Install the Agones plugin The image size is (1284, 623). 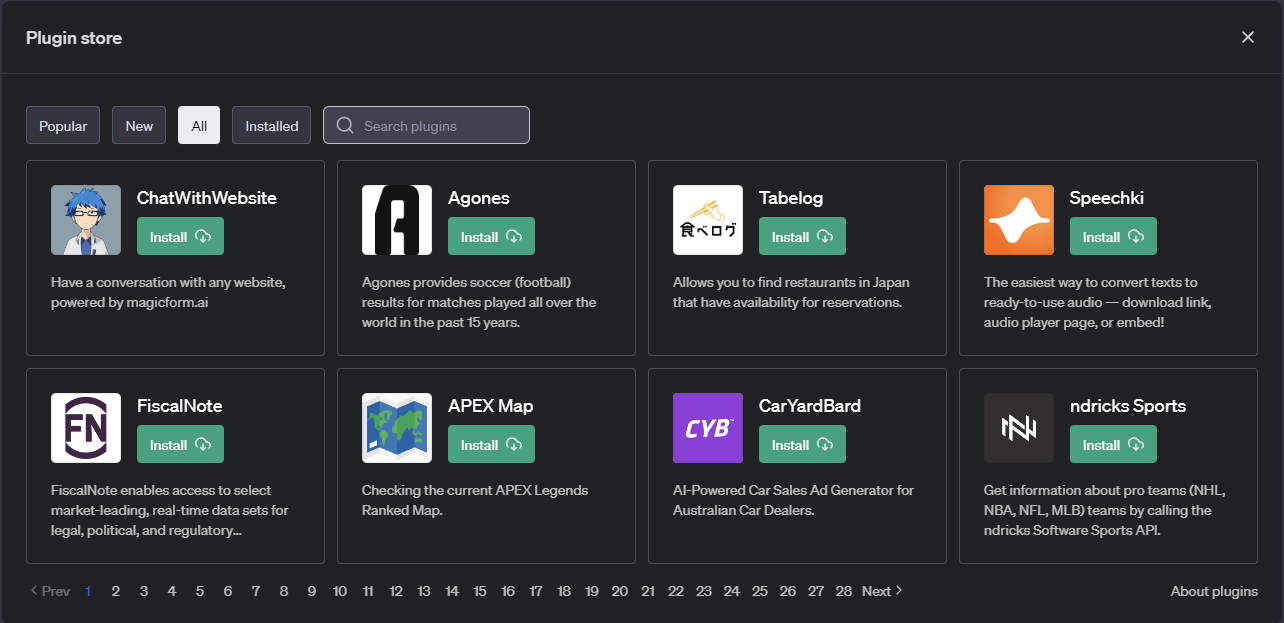tap(491, 237)
